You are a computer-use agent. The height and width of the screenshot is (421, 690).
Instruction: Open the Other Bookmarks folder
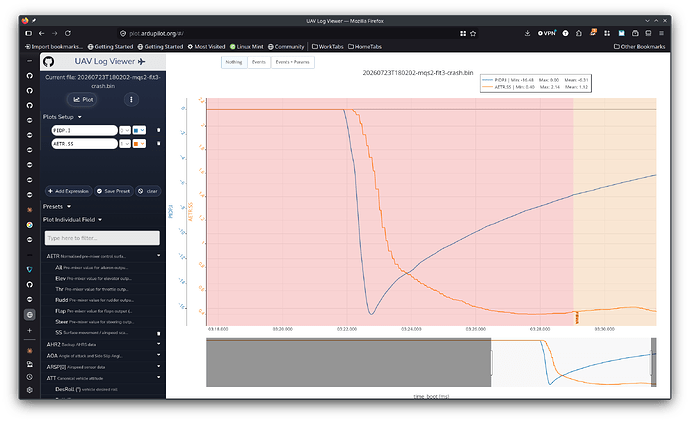point(639,47)
